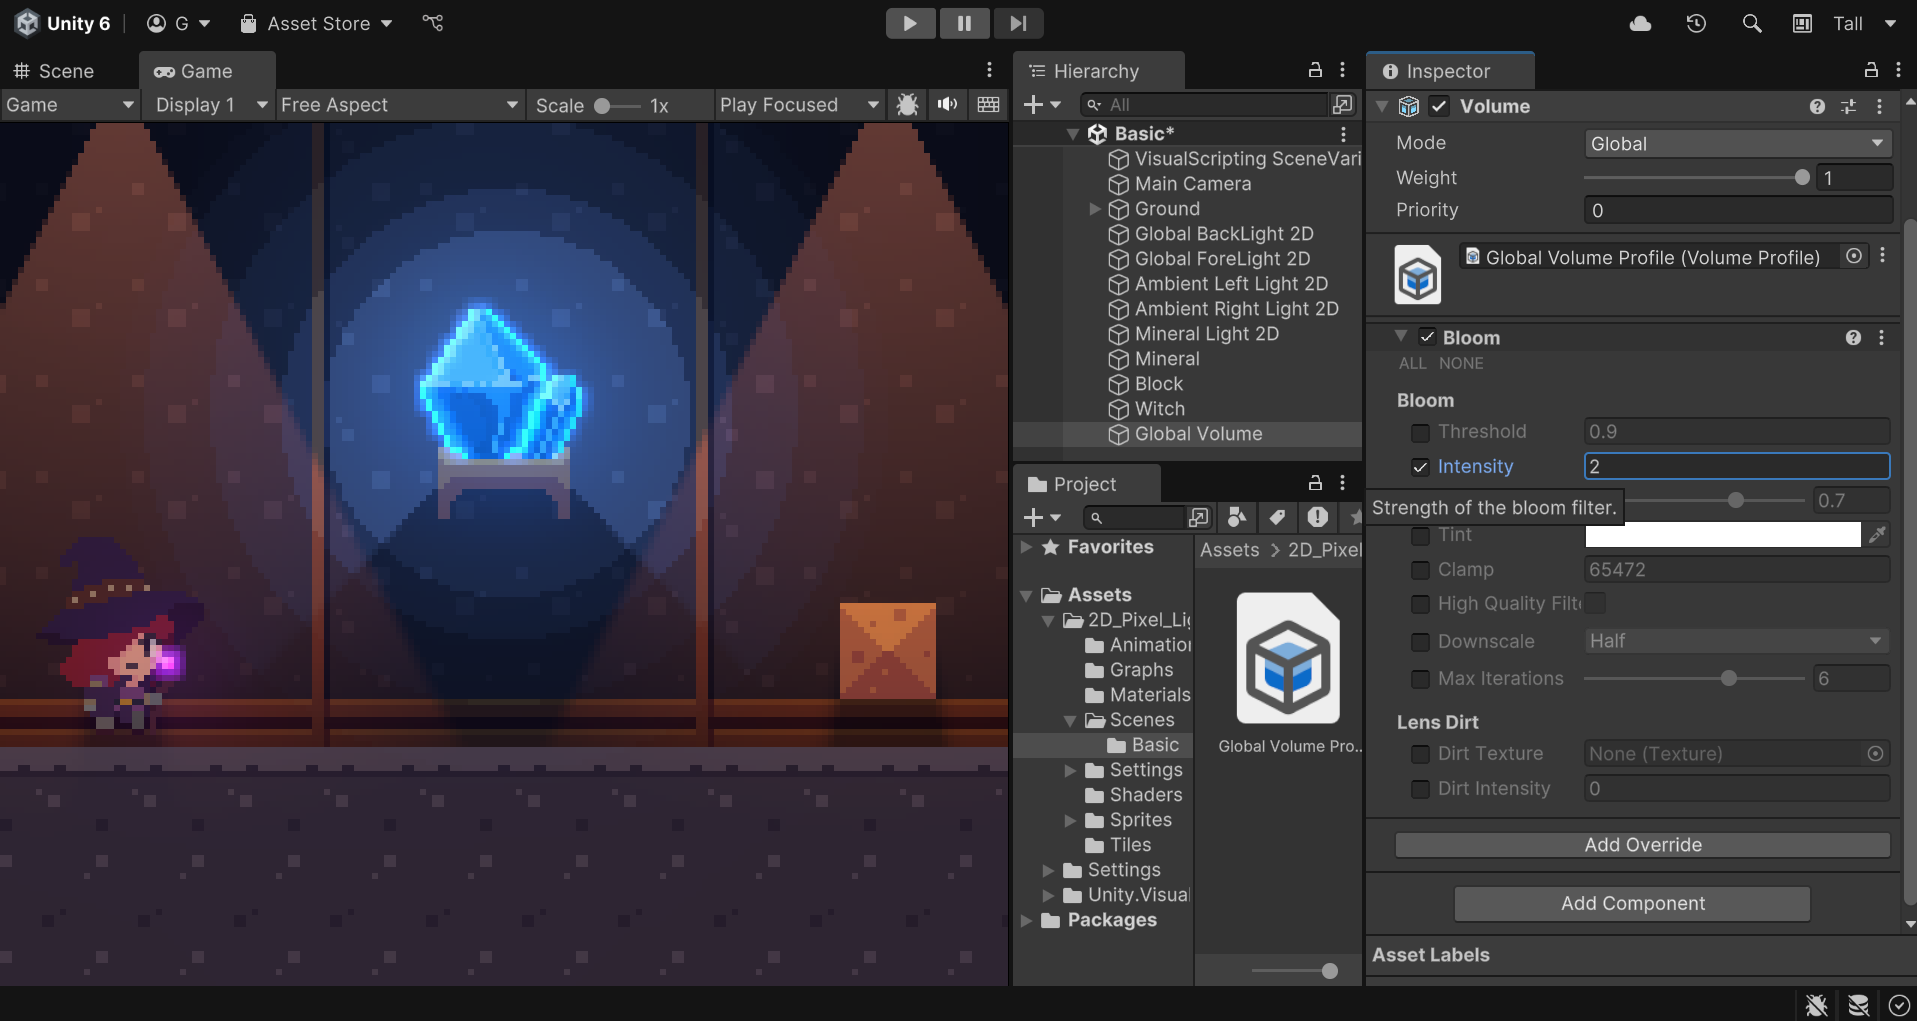Open the Asset Store menu

317,23
